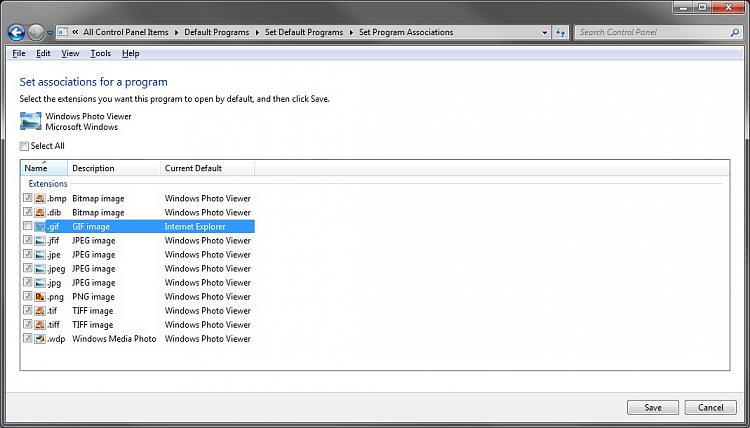Click the .bmp file type icon

click(x=40, y=198)
